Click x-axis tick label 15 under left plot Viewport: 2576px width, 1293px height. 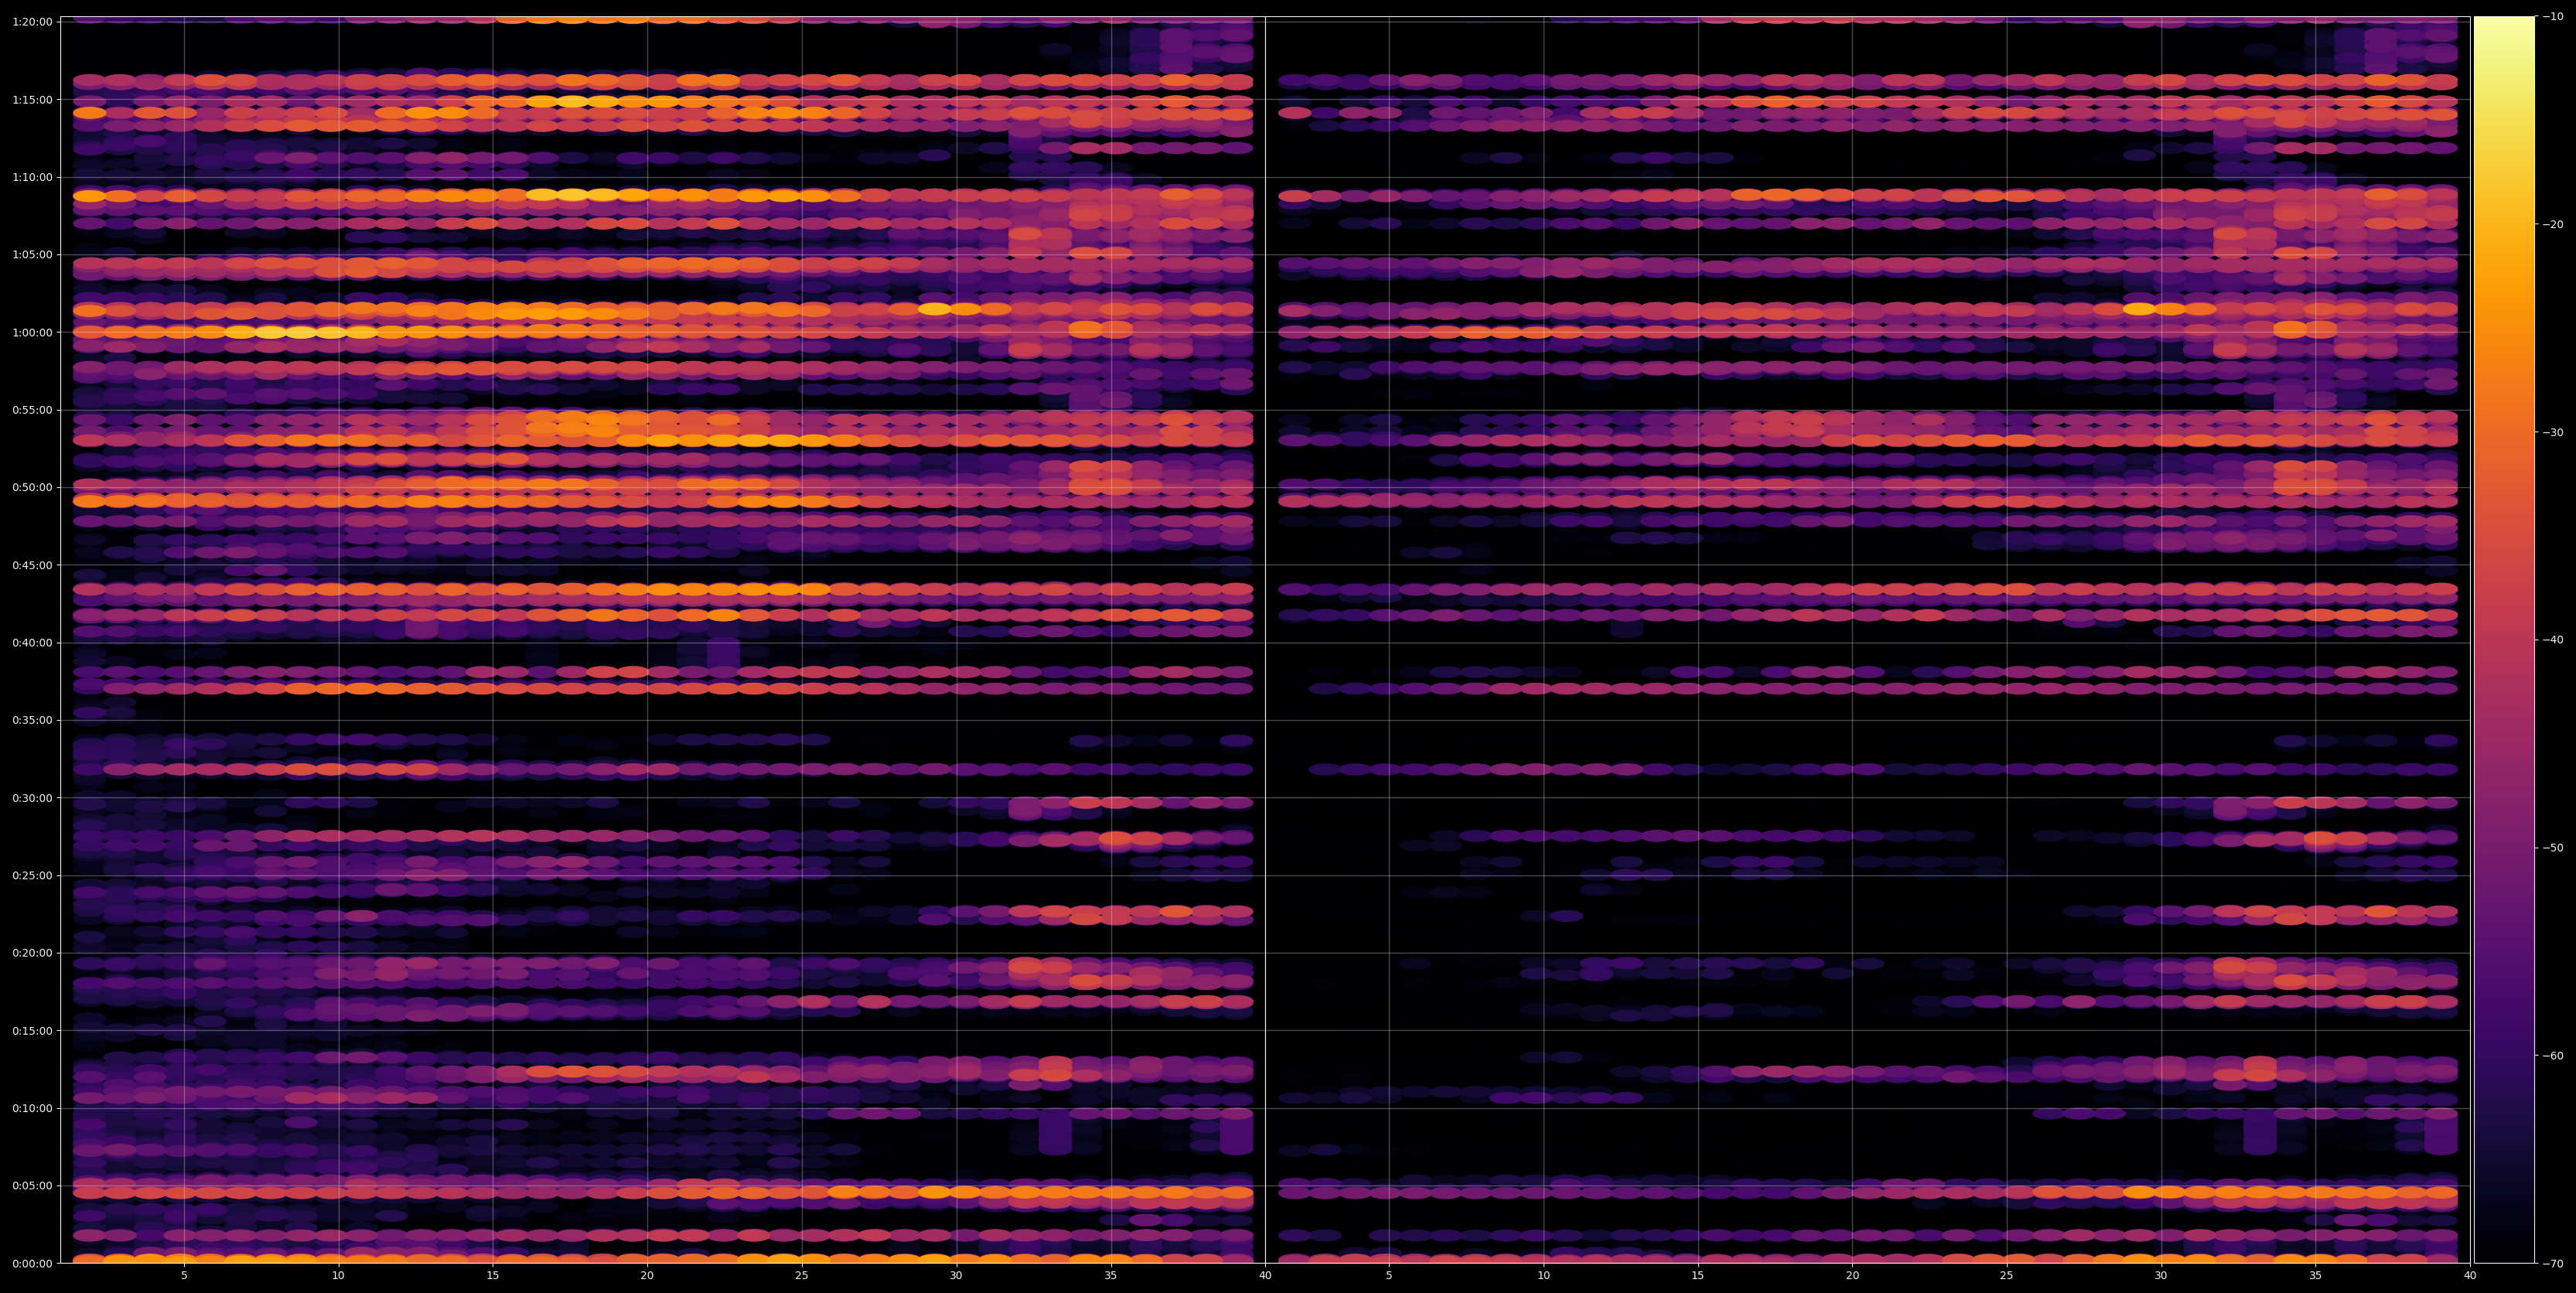(493, 1276)
